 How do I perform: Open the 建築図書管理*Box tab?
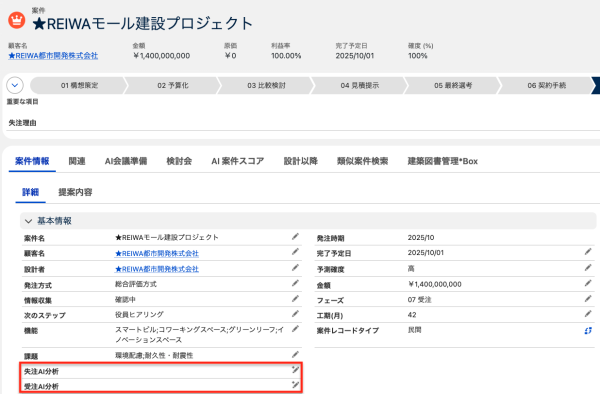click(x=443, y=161)
